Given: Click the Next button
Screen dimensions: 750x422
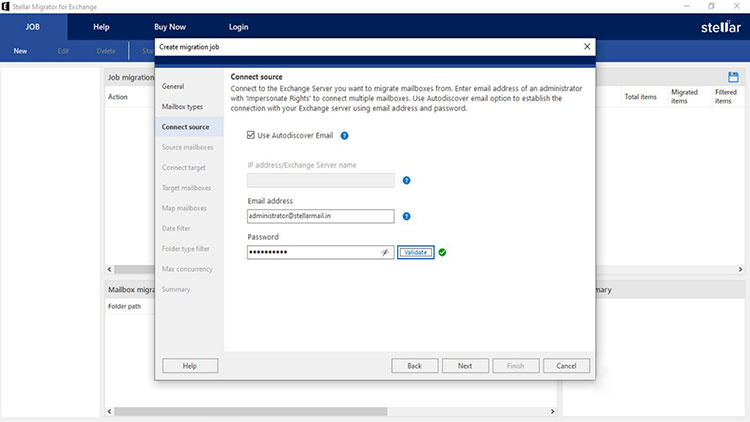Looking at the screenshot, I should pyautogui.click(x=465, y=366).
